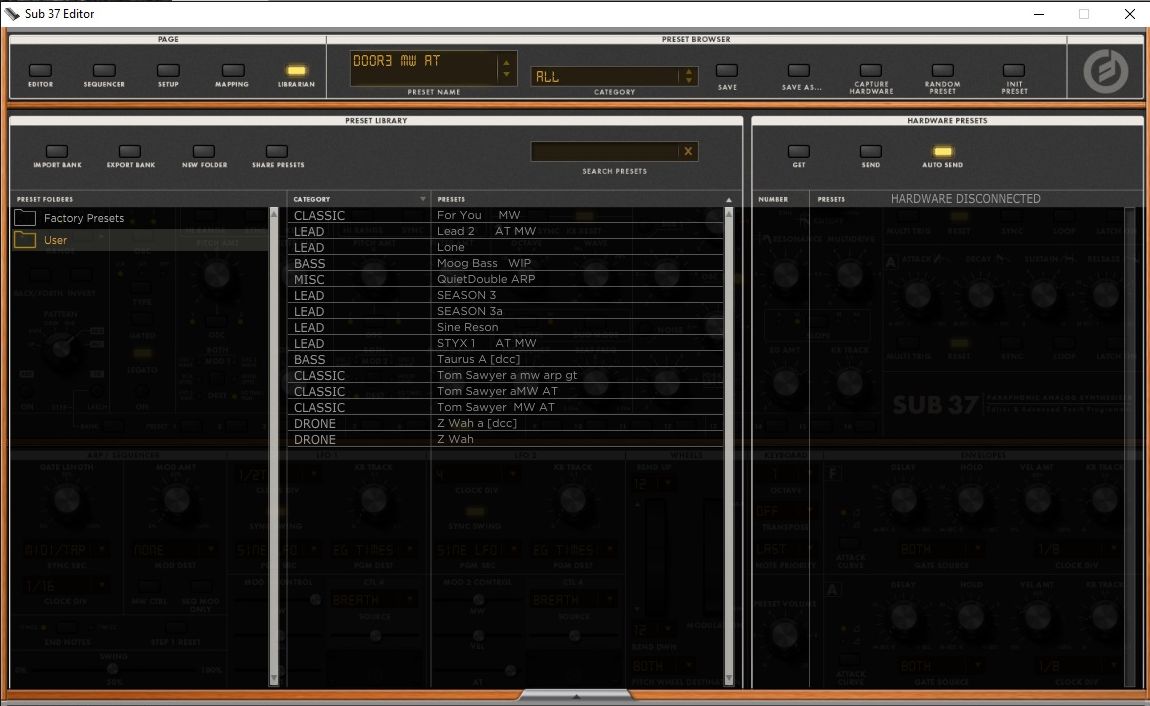Click hardware presets Number column header
Viewport: 1150px width, 706px height.
773,199
